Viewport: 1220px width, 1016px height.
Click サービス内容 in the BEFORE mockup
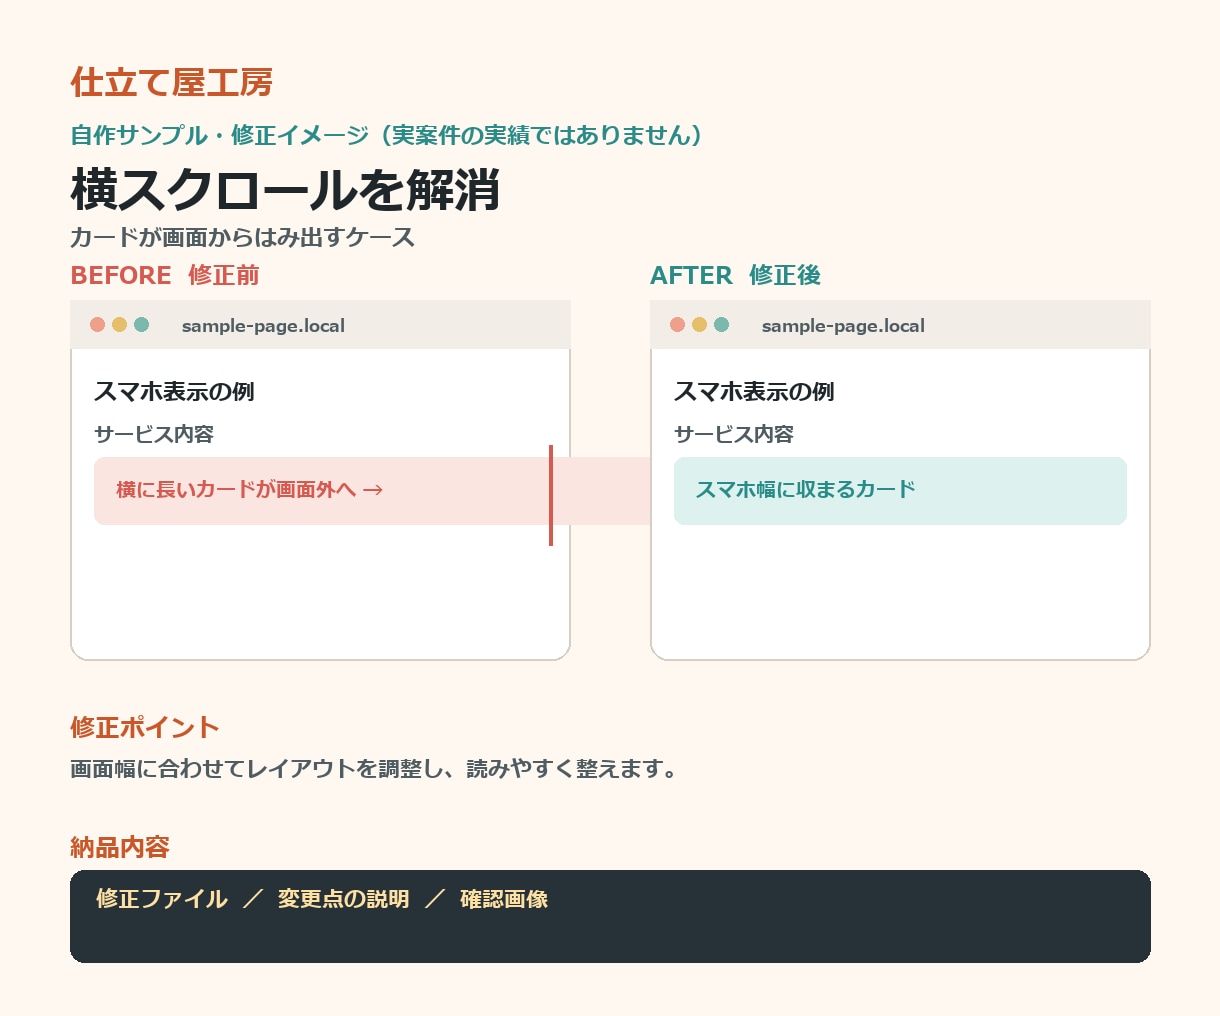154,435
